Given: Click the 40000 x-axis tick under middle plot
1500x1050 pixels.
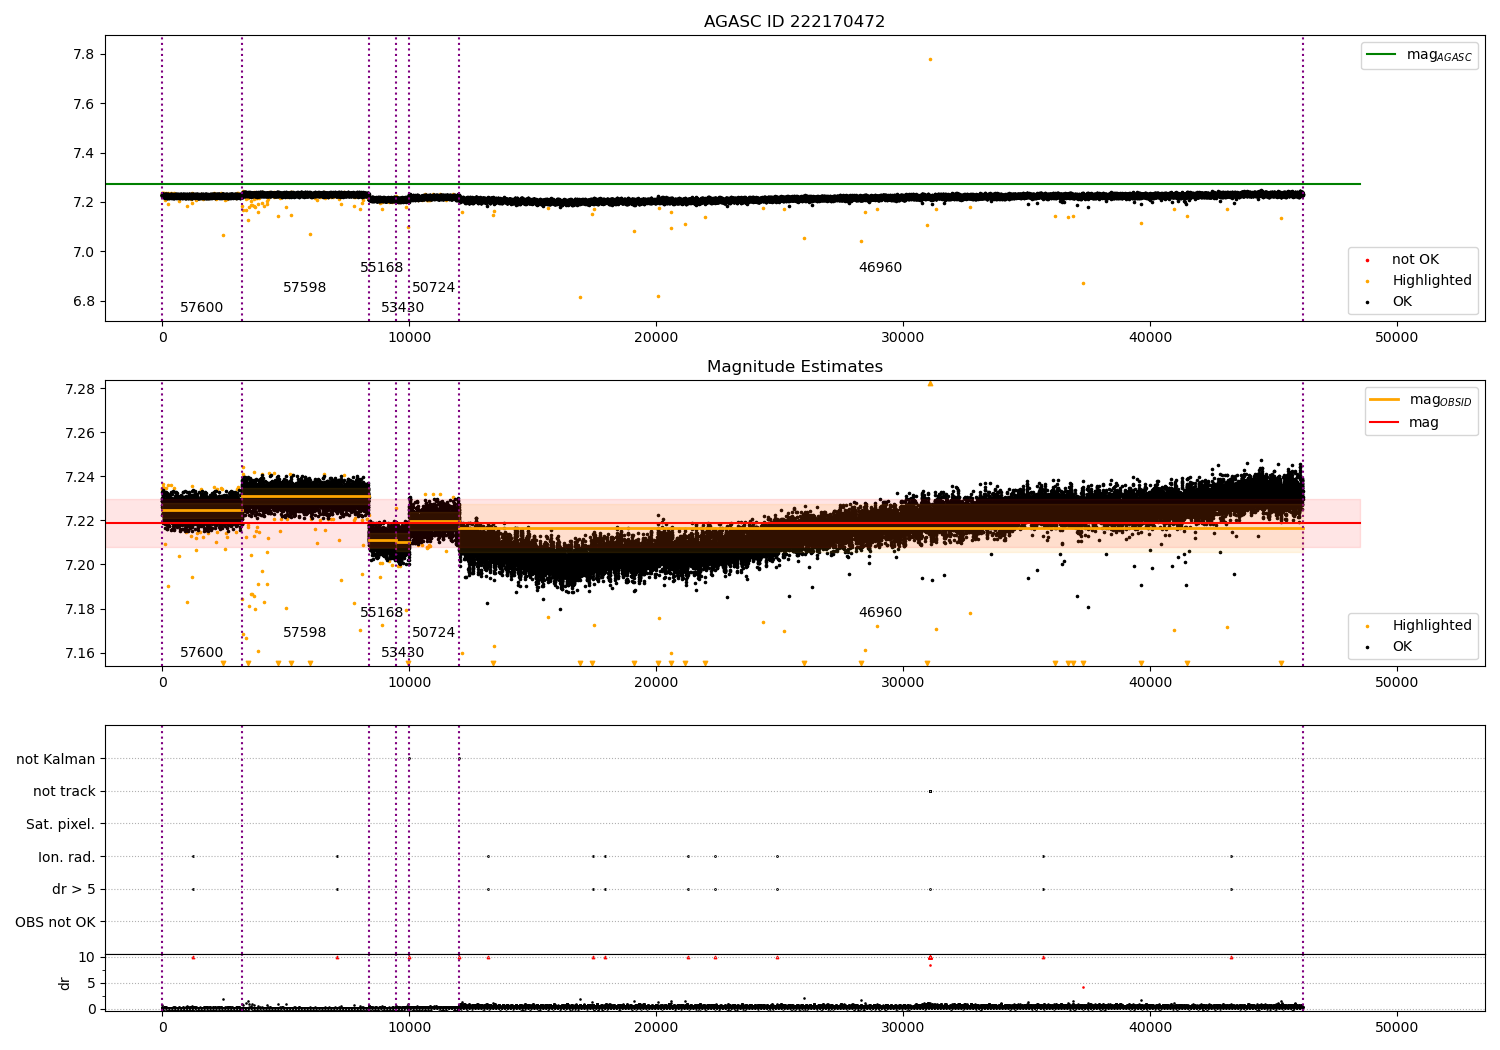Looking at the screenshot, I should click(x=1150, y=683).
